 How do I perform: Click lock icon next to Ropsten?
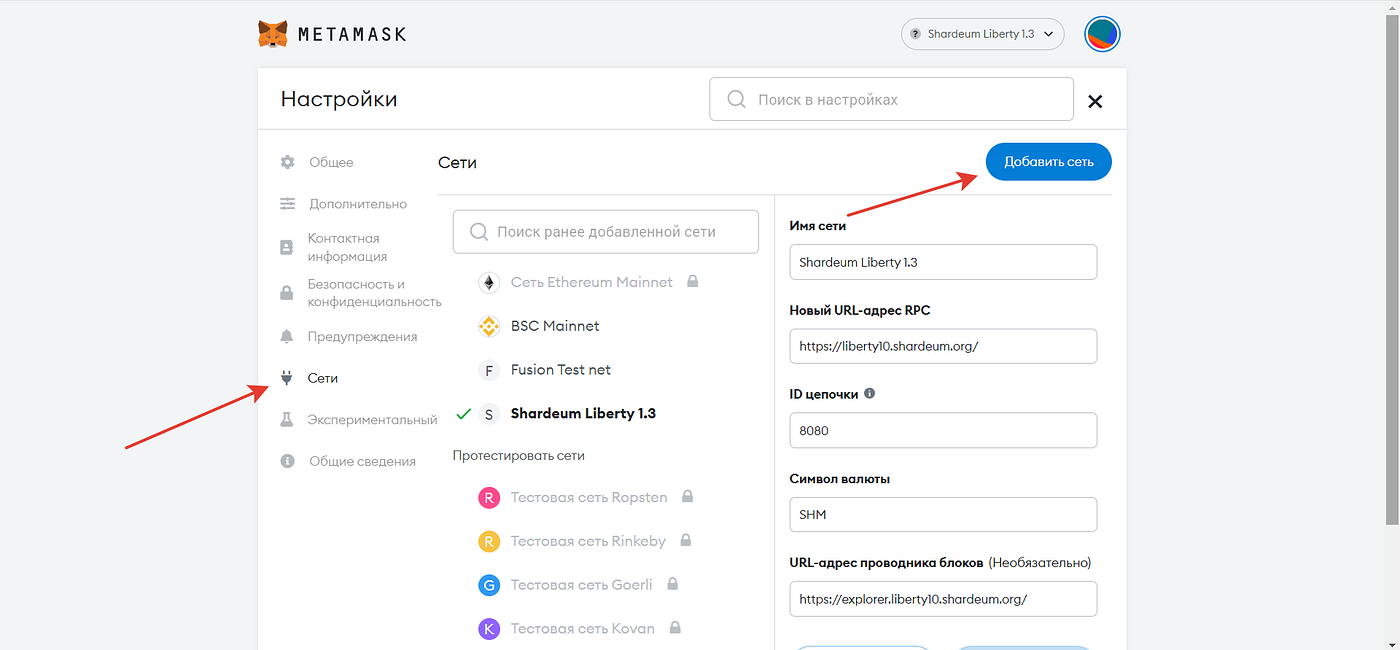click(687, 496)
